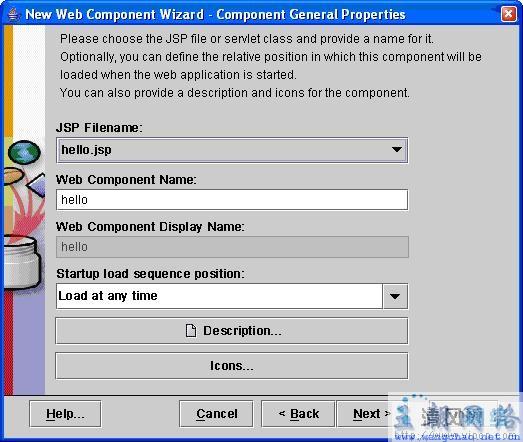This screenshot has height=442, width=523.
Task: Click the document icon on Description button
Action: click(191, 331)
